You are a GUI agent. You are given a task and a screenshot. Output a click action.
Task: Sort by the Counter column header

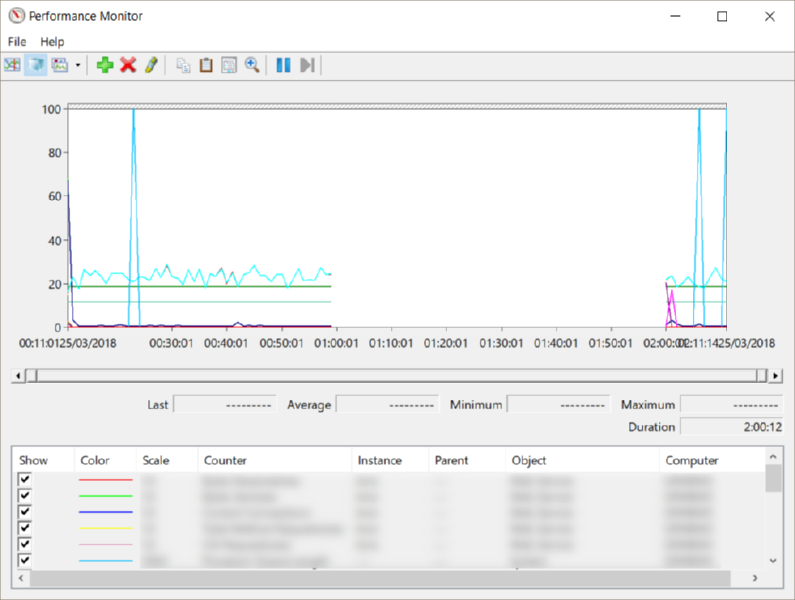point(275,460)
